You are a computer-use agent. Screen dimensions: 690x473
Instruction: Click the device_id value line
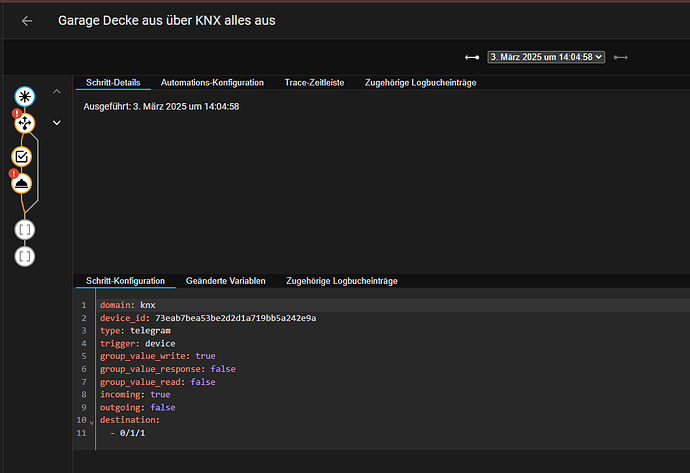click(x=208, y=318)
